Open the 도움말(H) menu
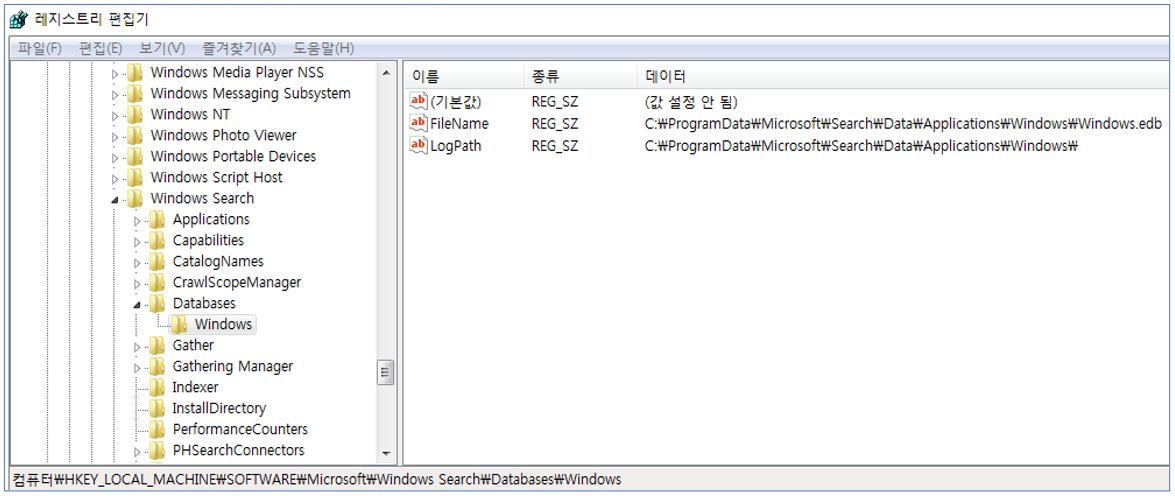This screenshot has height=496, width=1175. click(x=323, y=48)
